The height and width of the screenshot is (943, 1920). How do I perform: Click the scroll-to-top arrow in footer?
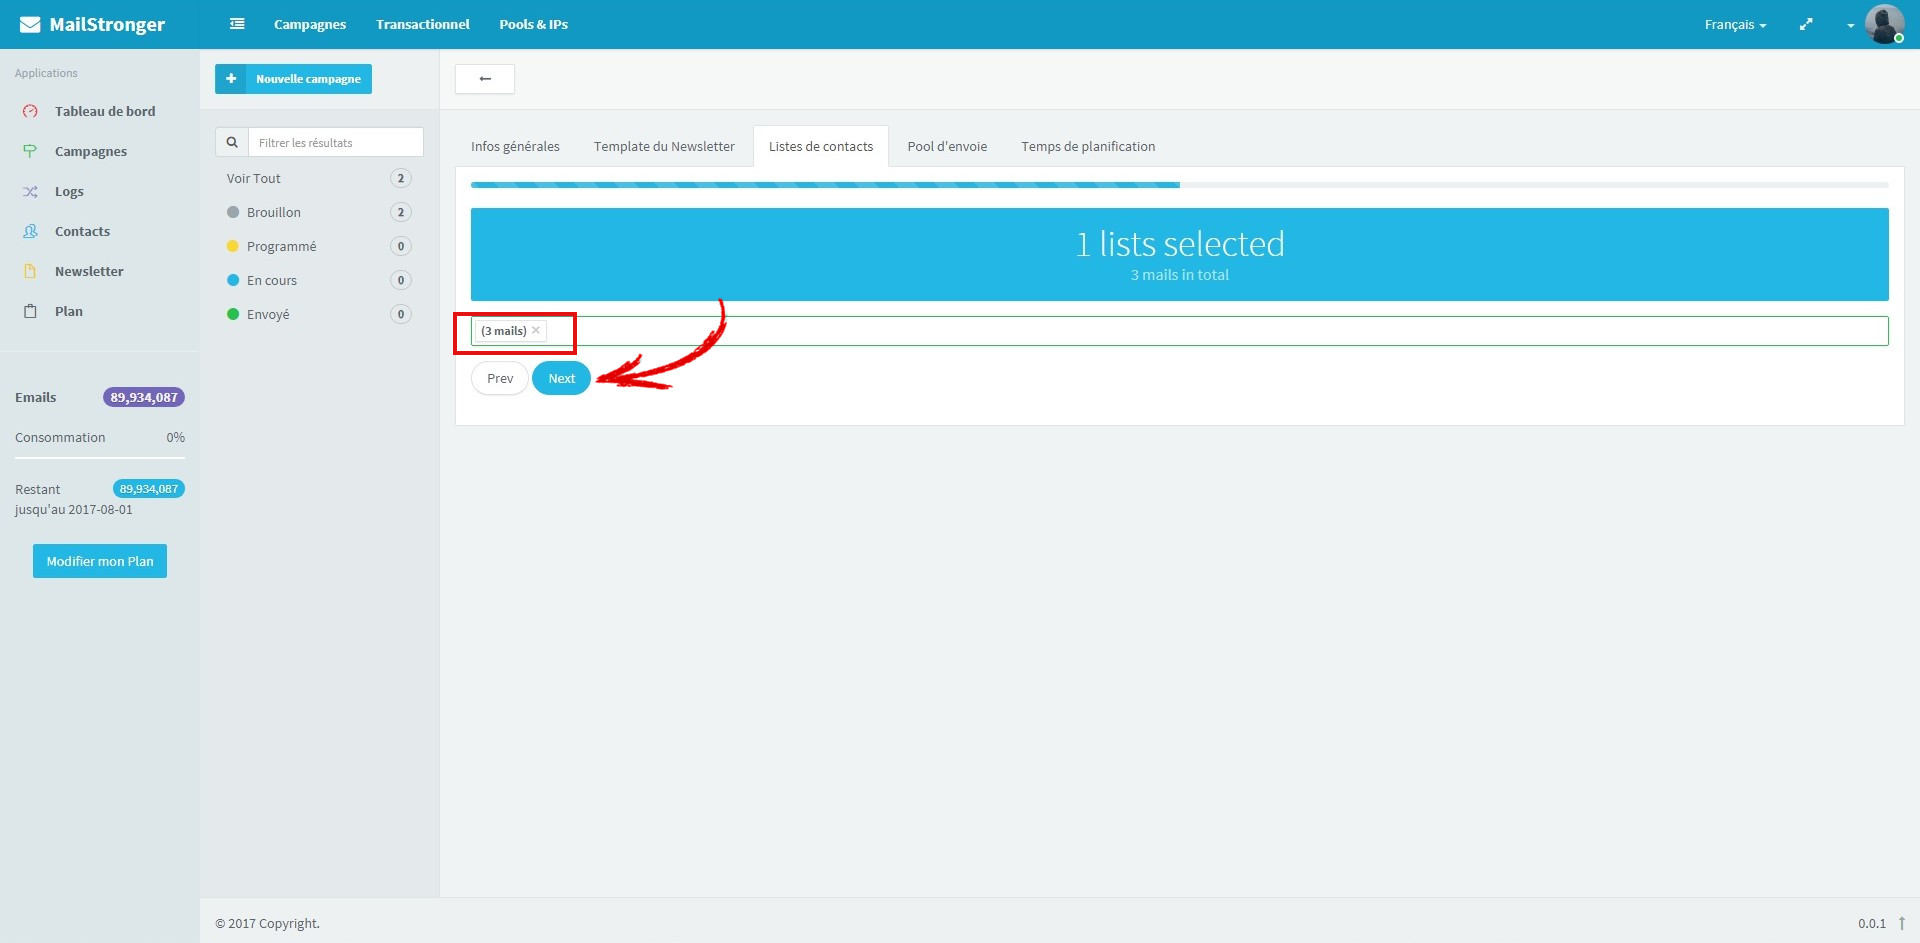(1902, 923)
